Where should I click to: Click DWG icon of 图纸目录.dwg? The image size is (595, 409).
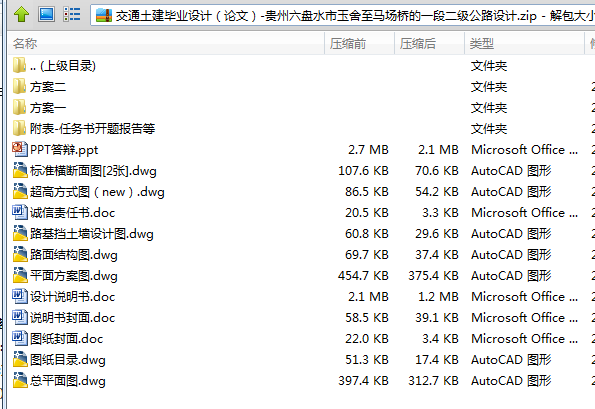coord(20,359)
